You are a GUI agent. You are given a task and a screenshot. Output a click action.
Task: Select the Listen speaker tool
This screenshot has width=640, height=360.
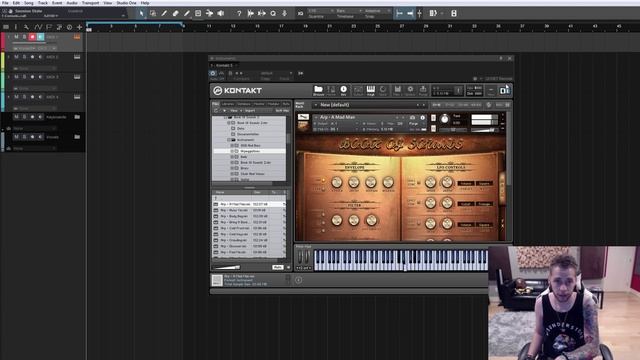(x=221, y=13)
